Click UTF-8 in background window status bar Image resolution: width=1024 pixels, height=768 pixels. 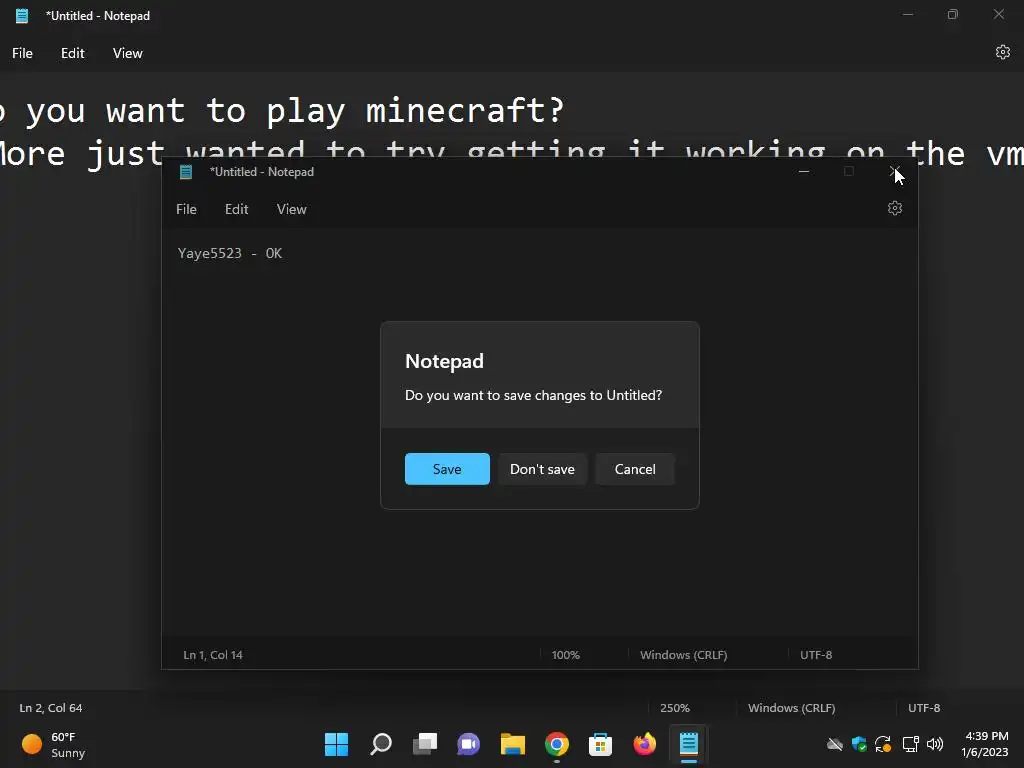pyautogui.click(x=924, y=708)
